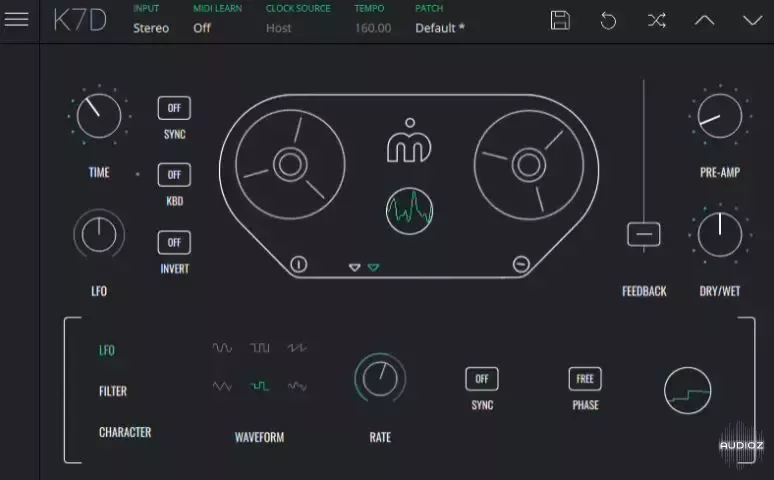Open the Host clock source selector
This screenshot has width=774, height=480.
(278, 28)
